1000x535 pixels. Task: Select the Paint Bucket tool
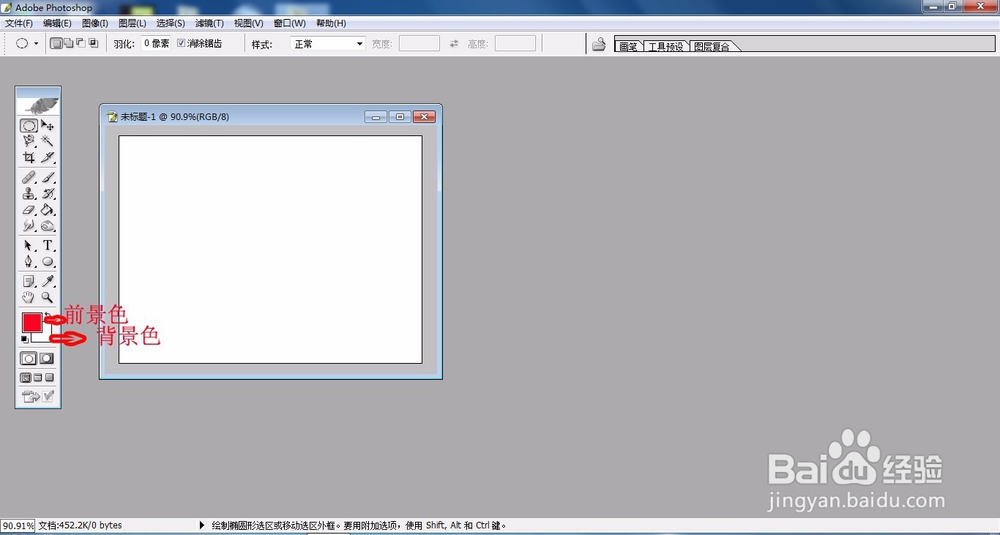click(47, 210)
